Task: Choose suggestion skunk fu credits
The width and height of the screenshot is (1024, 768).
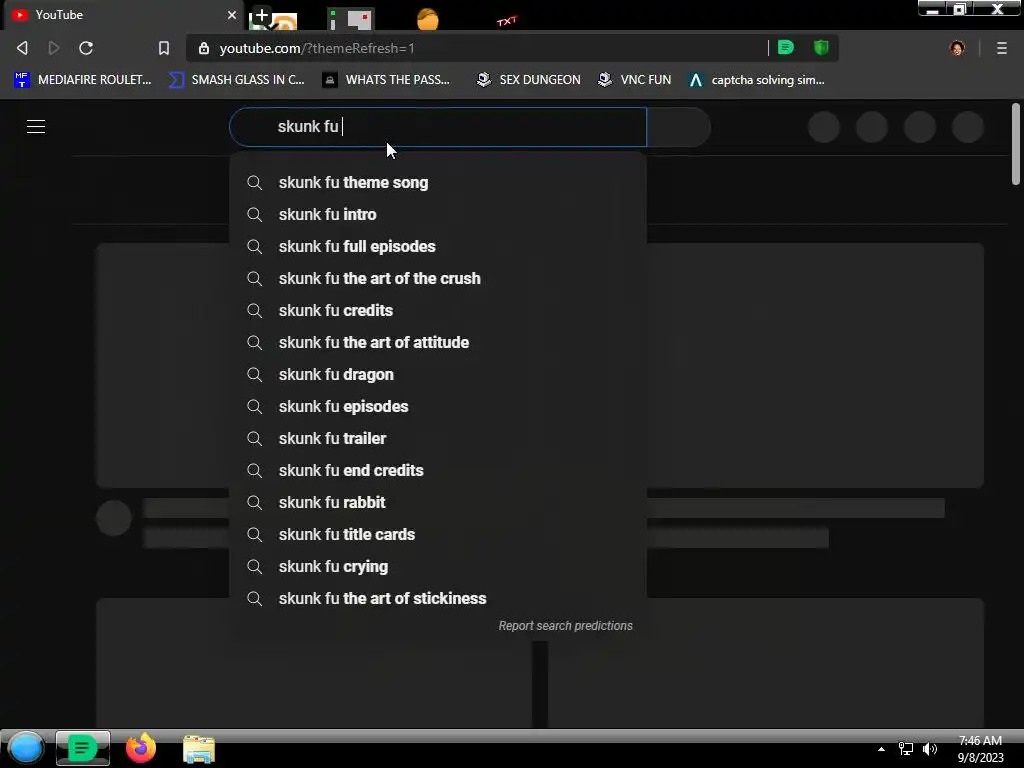Action: pos(438,311)
